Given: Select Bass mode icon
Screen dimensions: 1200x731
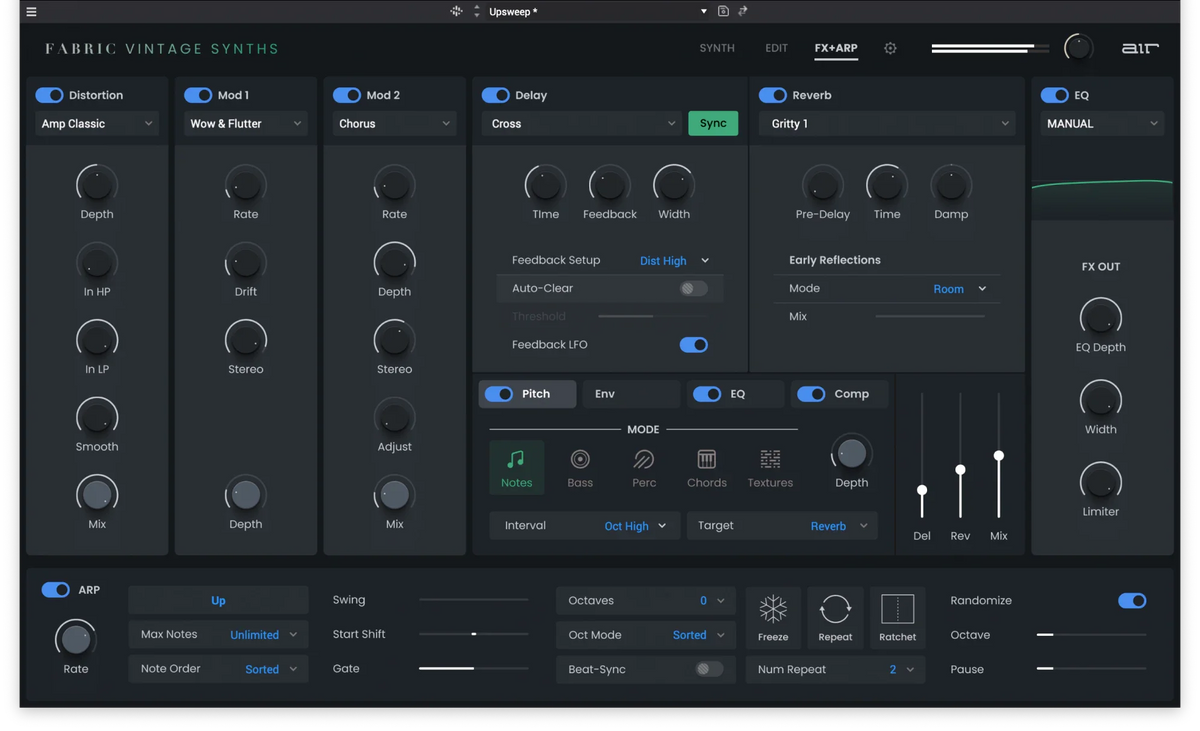Looking at the screenshot, I should (x=580, y=467).
